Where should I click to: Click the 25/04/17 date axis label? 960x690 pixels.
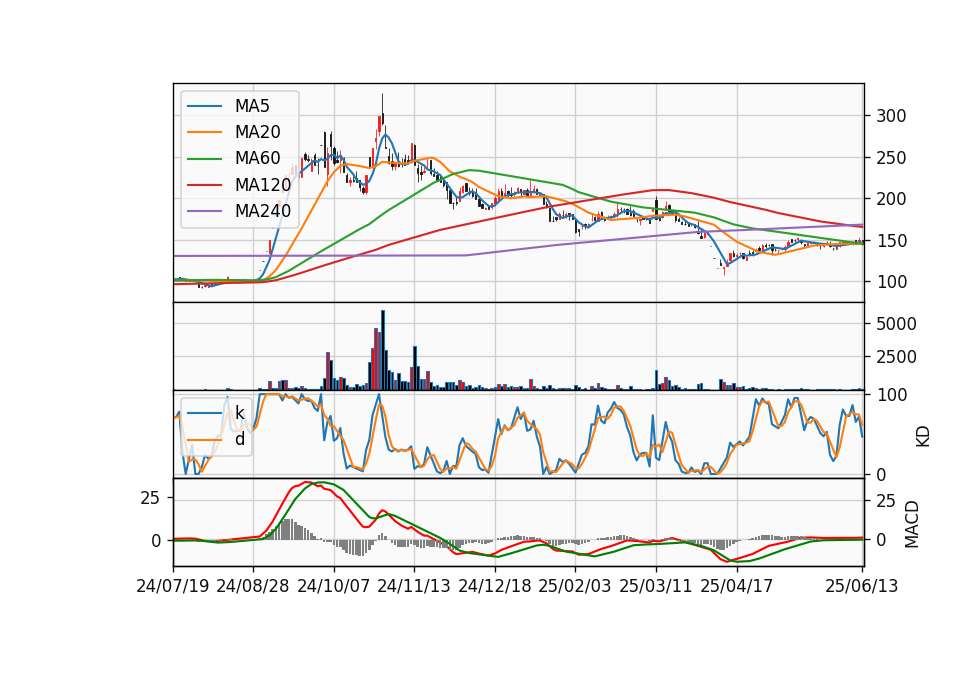click(737, 587)
